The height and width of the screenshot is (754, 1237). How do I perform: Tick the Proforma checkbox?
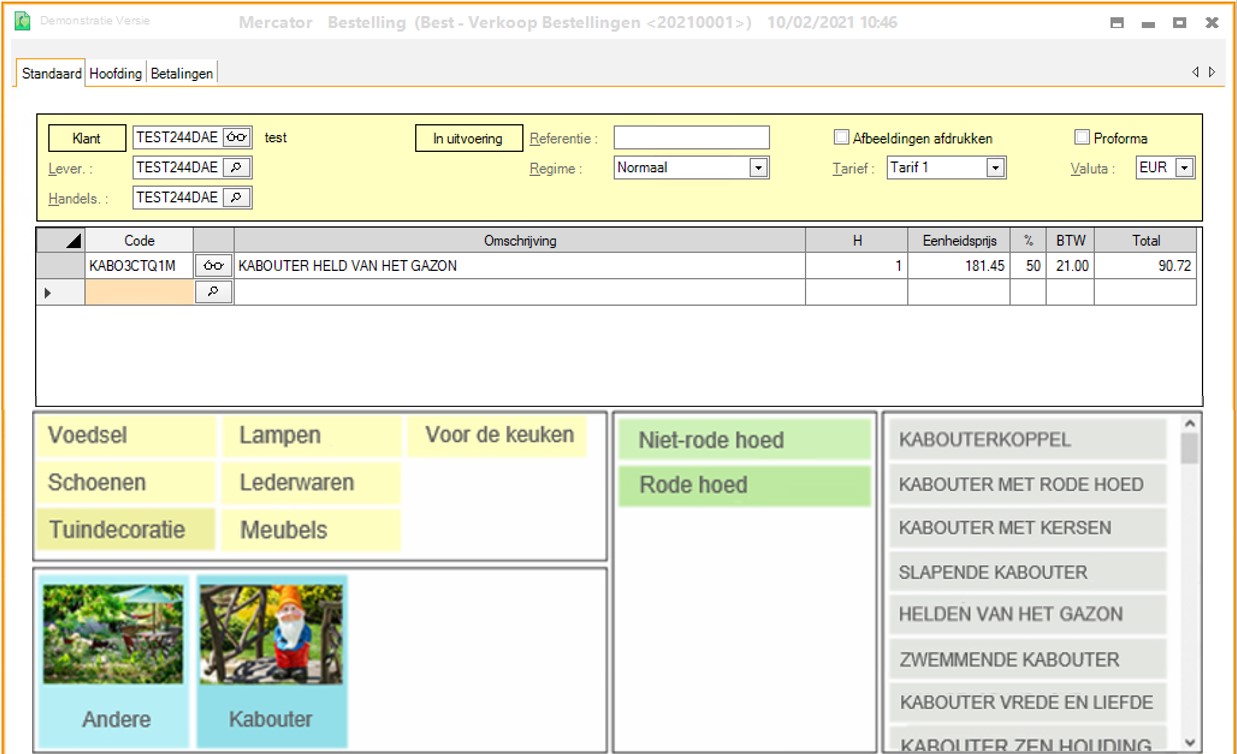tap(1081, 138)
